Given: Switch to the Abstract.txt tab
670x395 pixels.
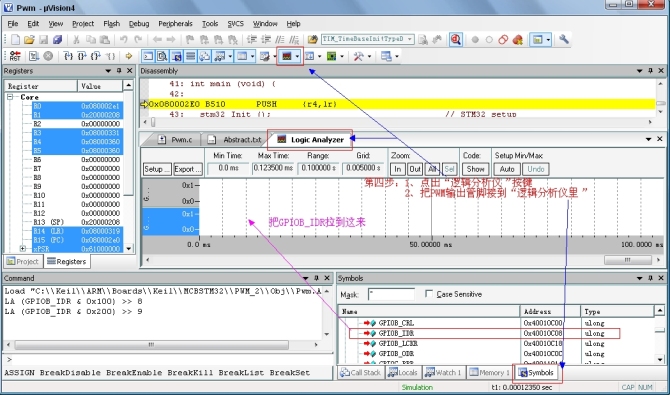Looking at the screenshot, I should point(235,140).
